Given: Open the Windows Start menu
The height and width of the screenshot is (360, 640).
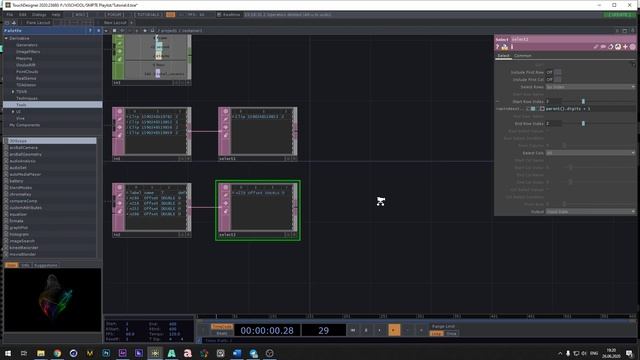Looking at the screenshot, I should pos(8,353).
